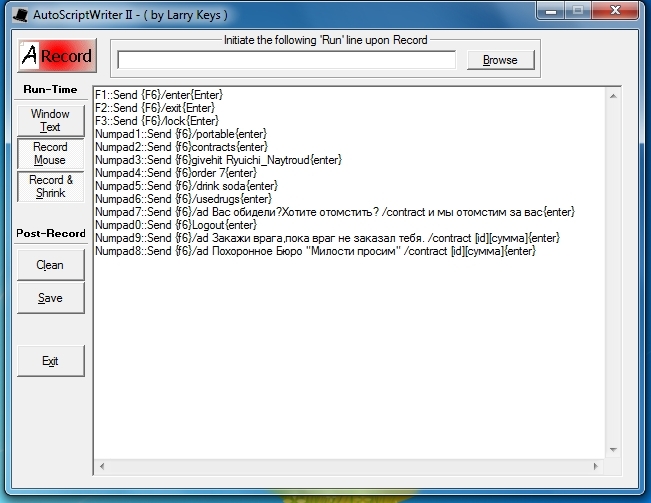Toggle the Window Text option
Image resolution: width=651 pixels, height=503 pixels.
point(50,121)
